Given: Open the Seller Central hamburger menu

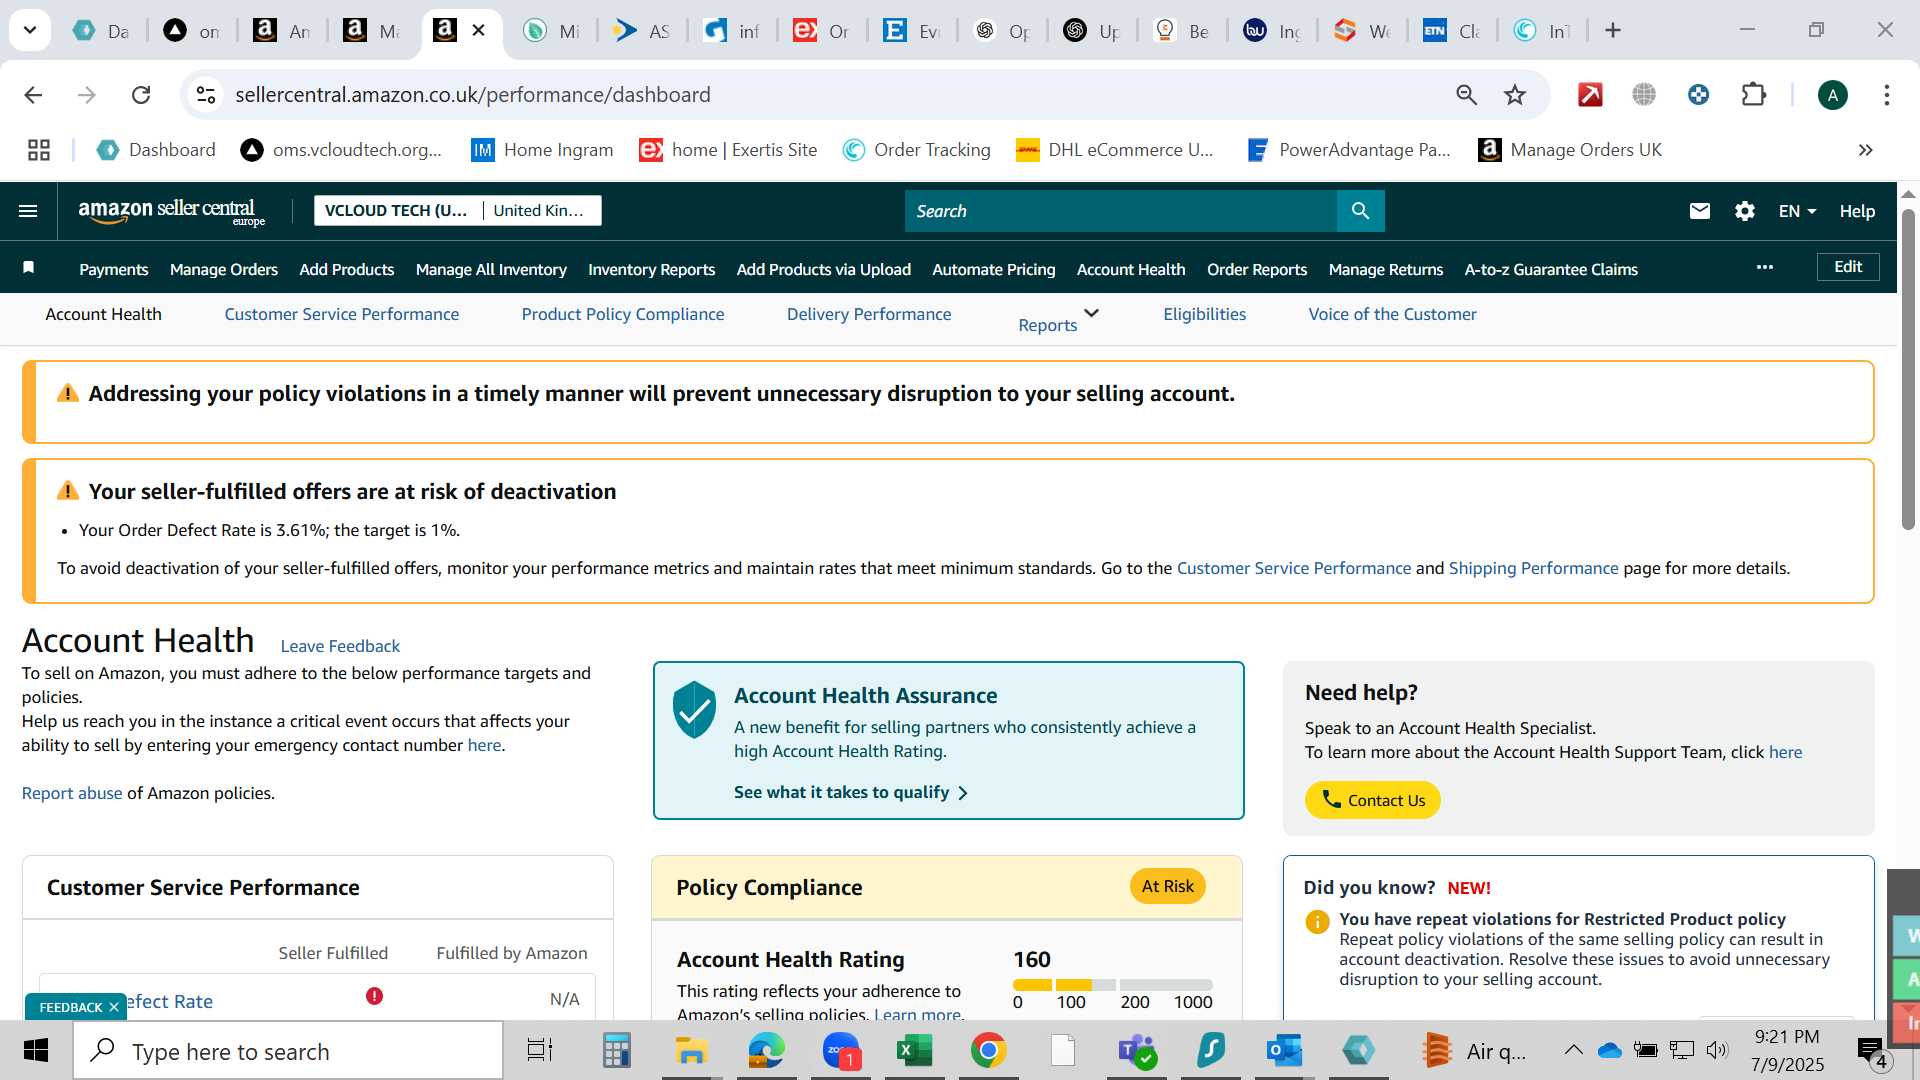Looking at the screenshot, I should pyautogui.click(x=28, y=211).
